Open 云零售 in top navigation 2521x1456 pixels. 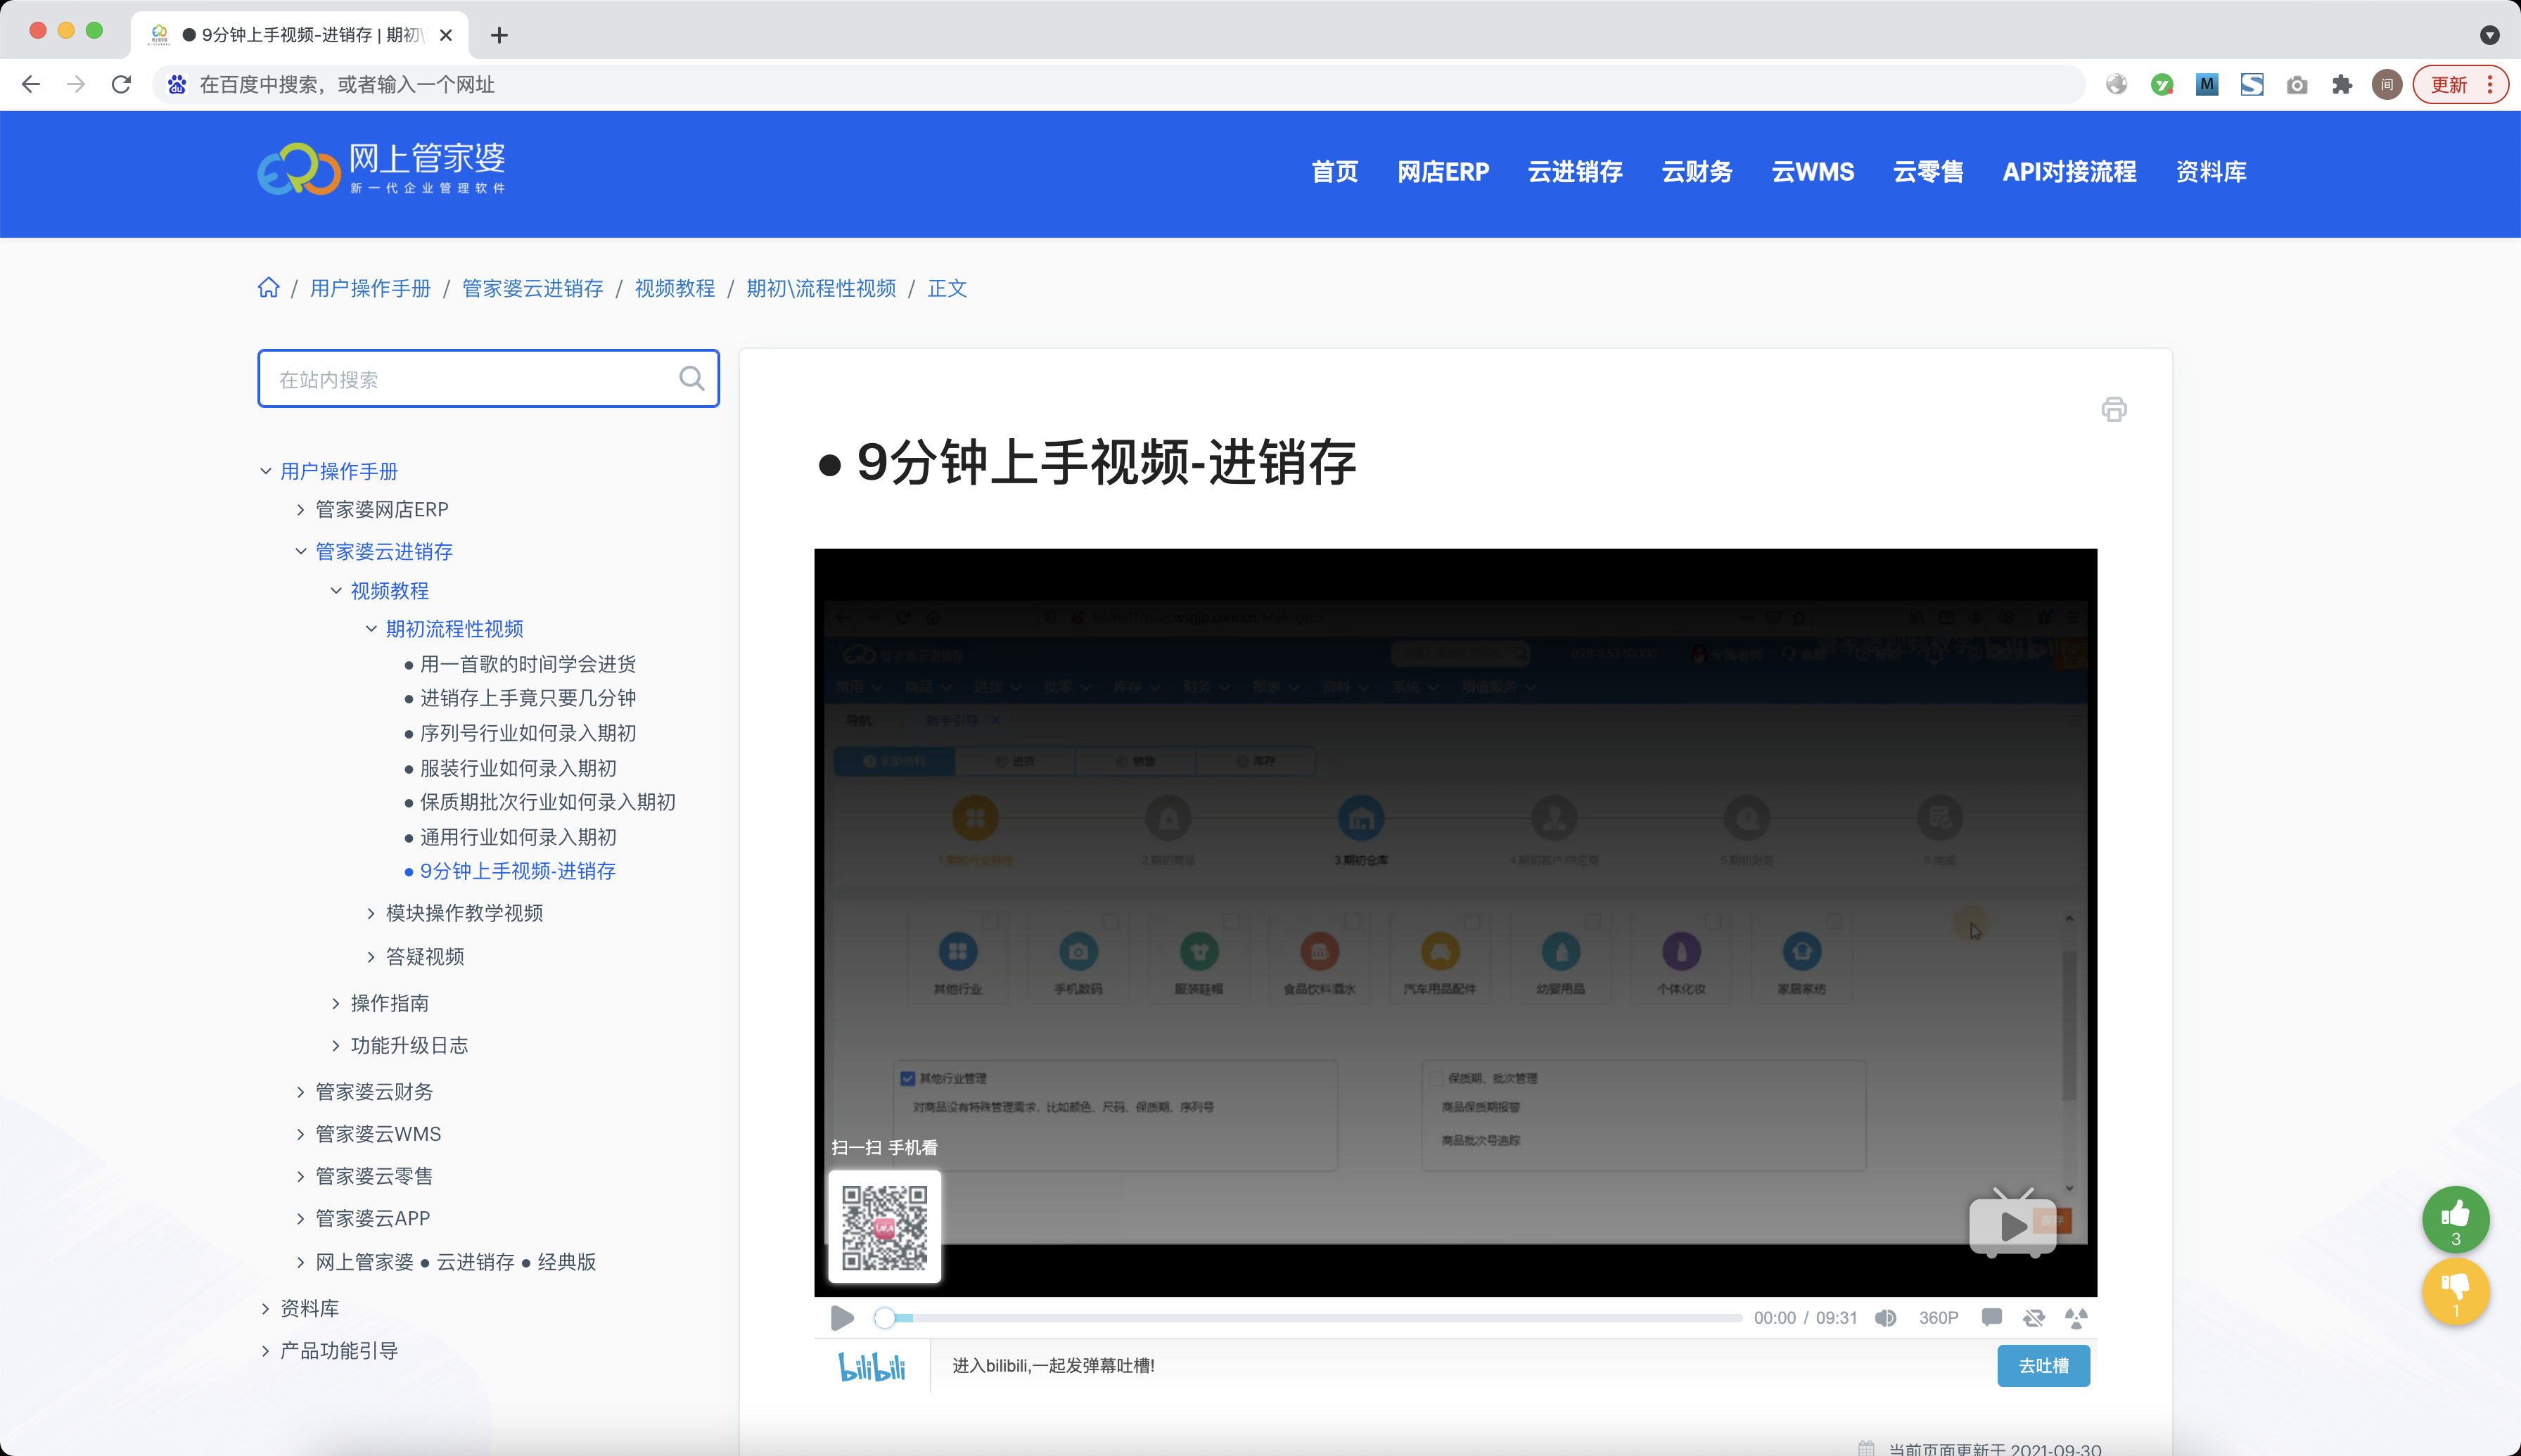coord(1927,172)
